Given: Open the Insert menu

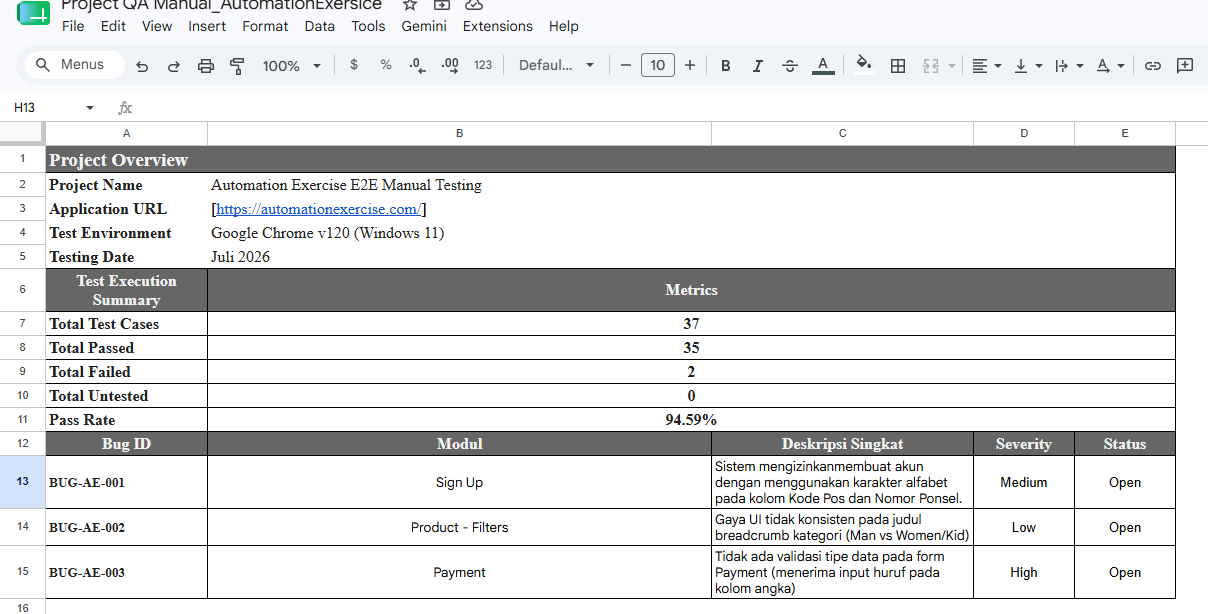Looking at the screenshot, I should (207, 26).
